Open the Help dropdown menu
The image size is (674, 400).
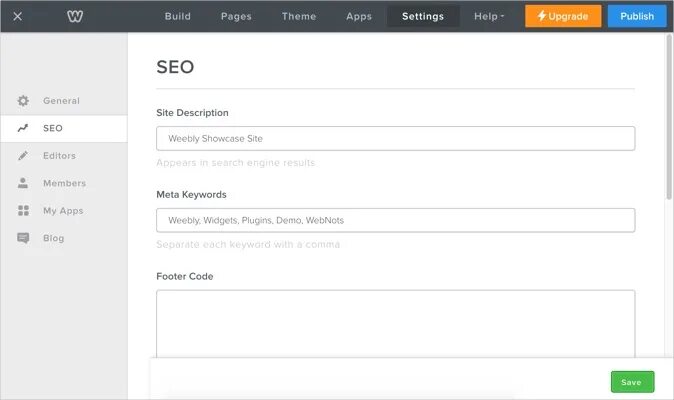489,16
